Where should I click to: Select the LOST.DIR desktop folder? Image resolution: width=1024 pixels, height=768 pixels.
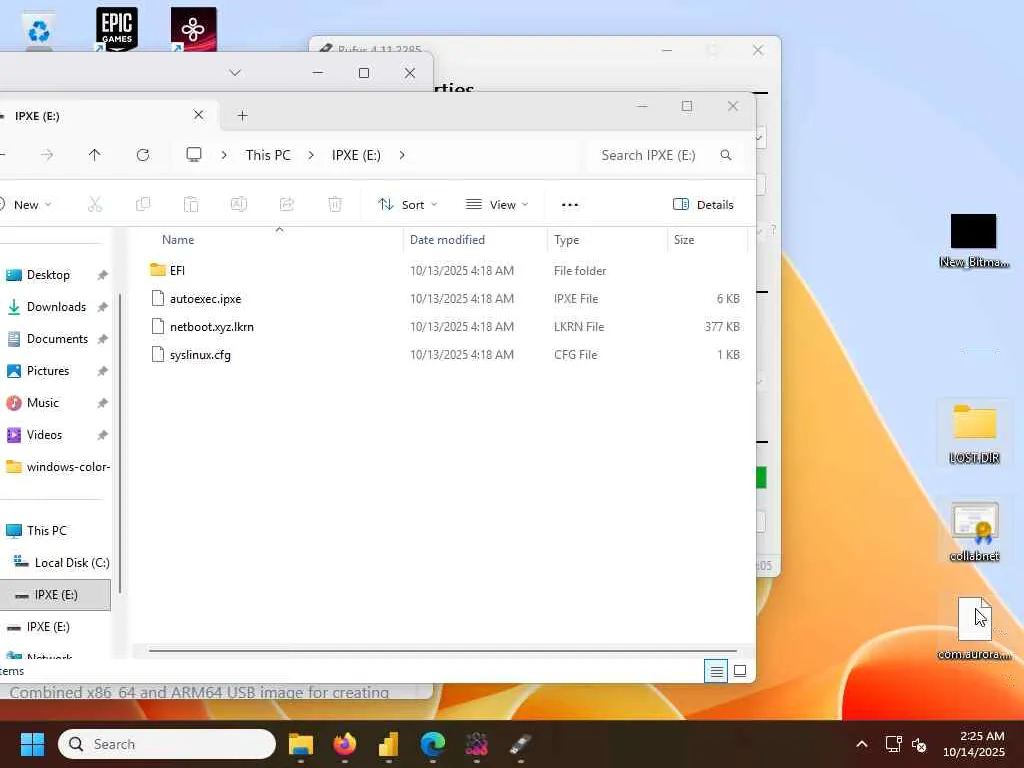tap(974, 434)
